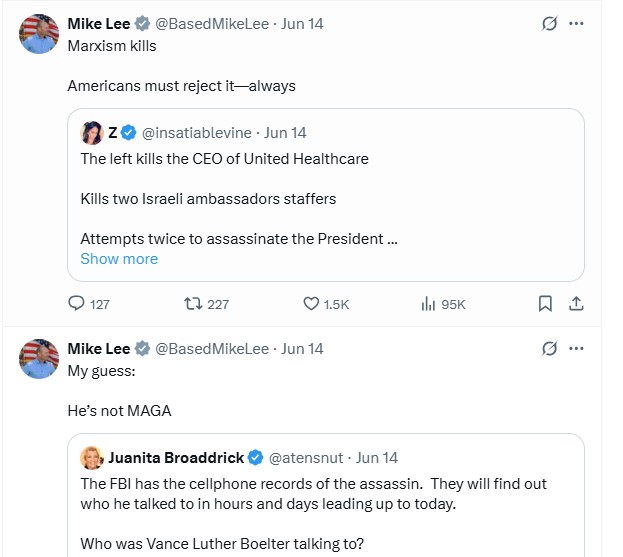Bookmark the first Mike Lee tweet

click(545, 304)
